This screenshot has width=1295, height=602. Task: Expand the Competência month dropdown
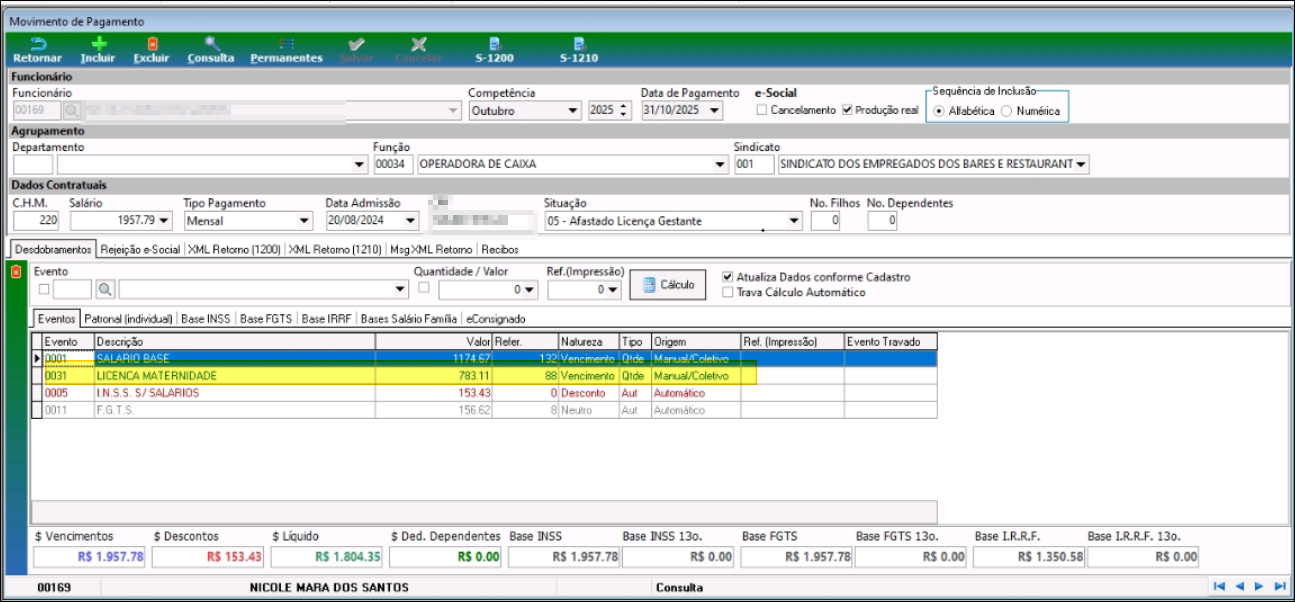[x=573, y=111]
